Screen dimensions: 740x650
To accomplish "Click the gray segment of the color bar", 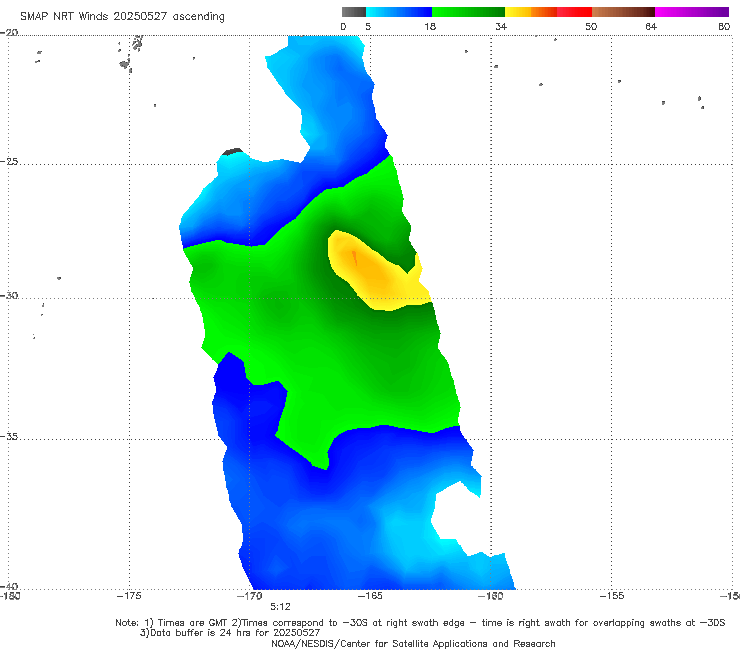I will [354, 12].
